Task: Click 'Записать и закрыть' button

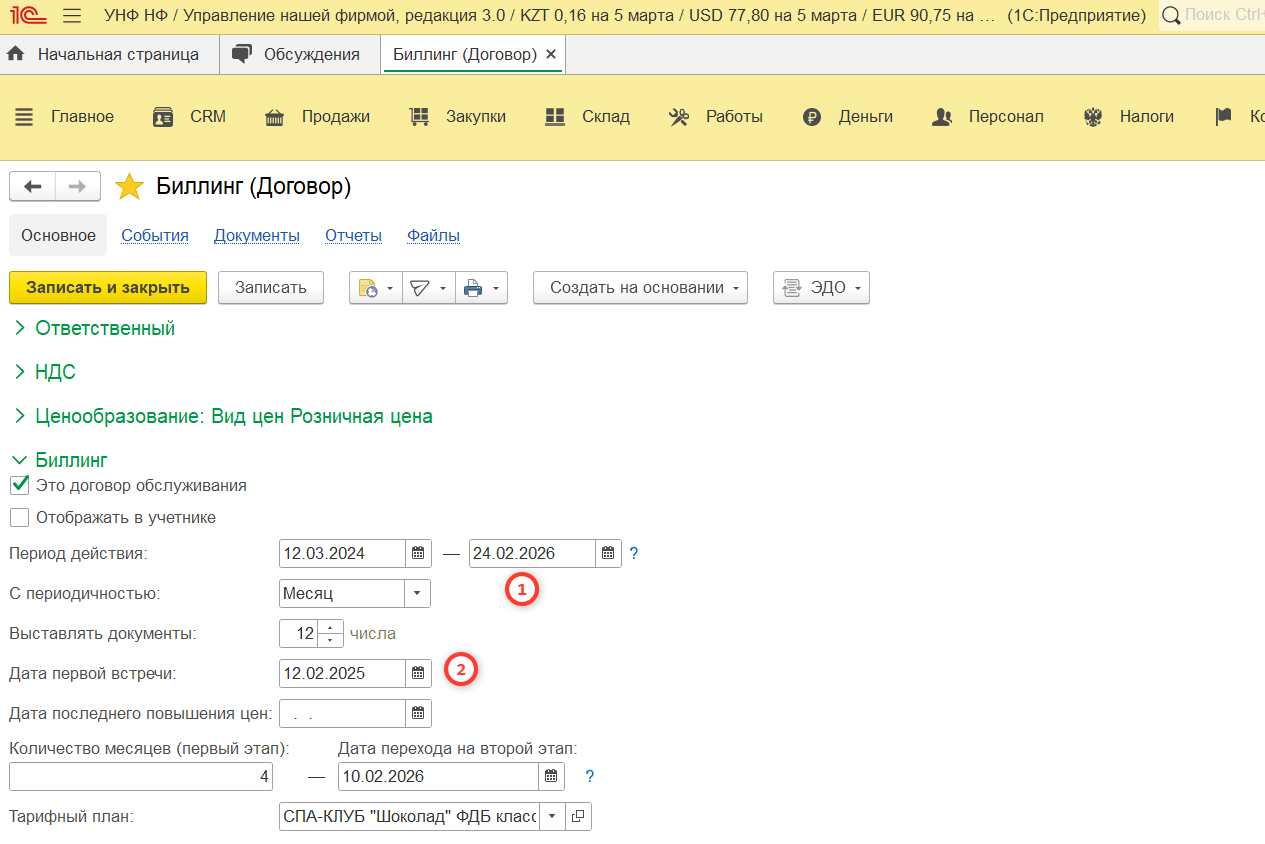Action: pos(108,288)
